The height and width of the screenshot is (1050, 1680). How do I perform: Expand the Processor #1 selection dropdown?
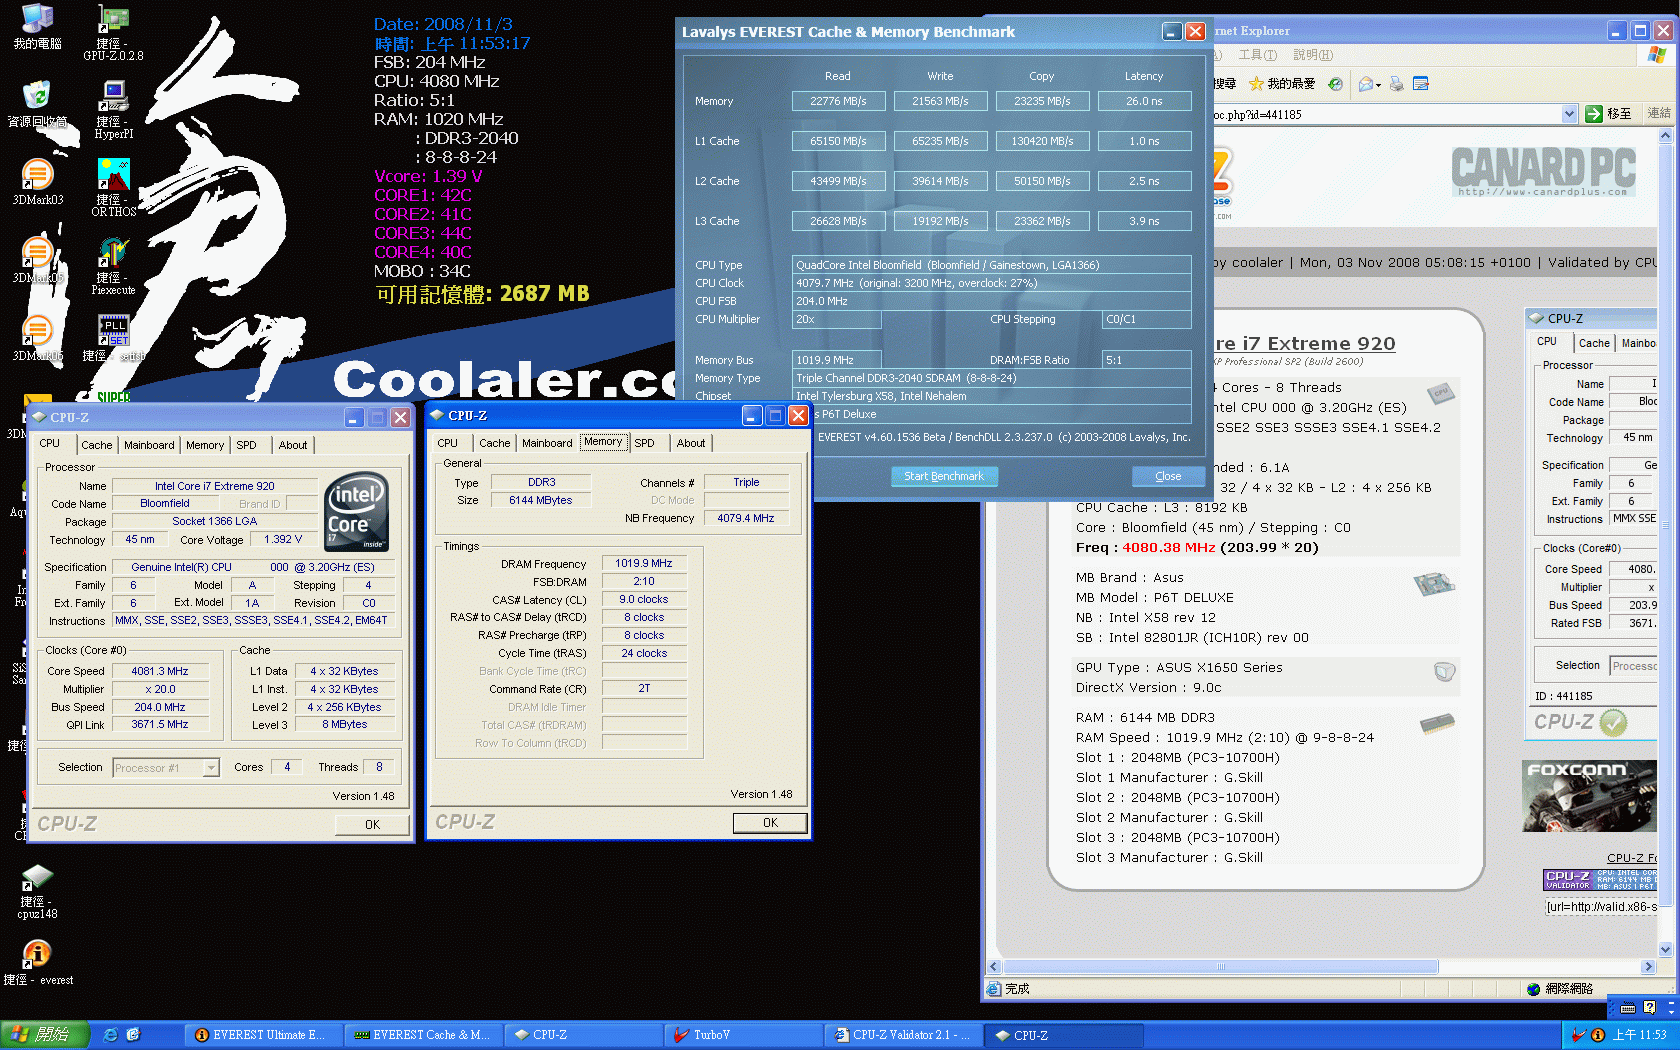211,768
